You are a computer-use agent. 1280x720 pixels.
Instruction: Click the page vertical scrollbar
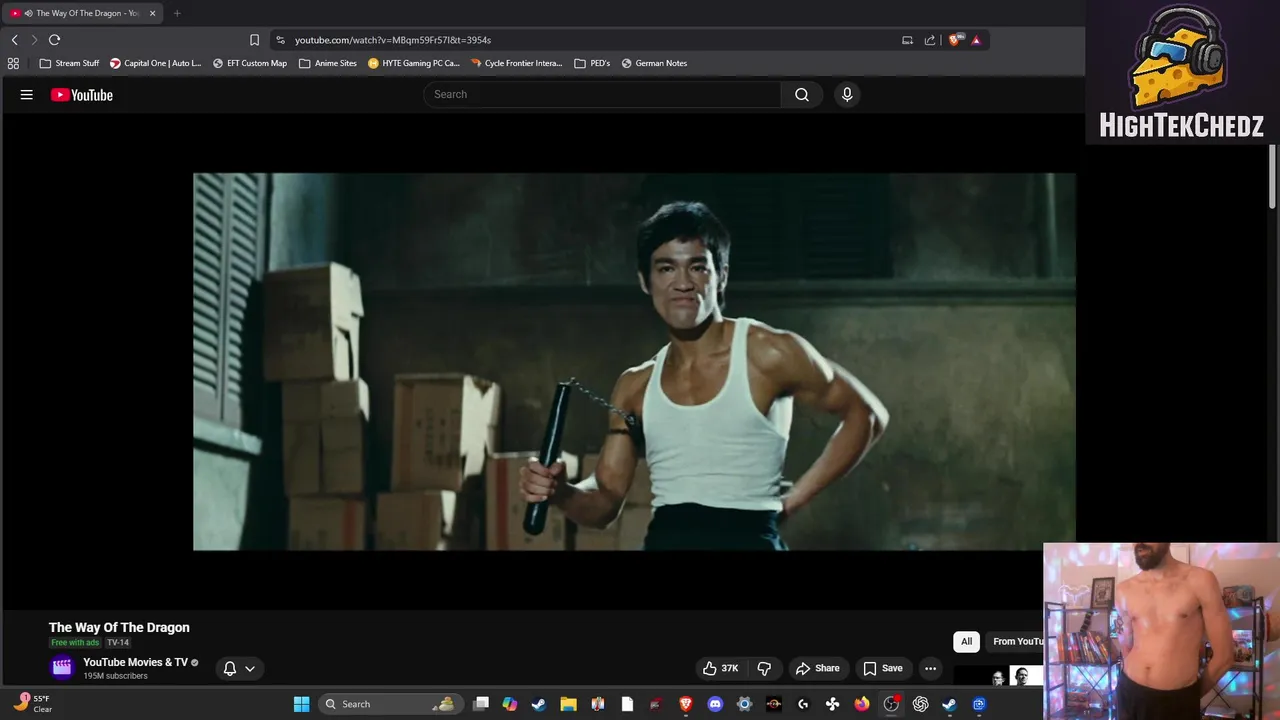pyautogui.click(x=1273, y=176)
